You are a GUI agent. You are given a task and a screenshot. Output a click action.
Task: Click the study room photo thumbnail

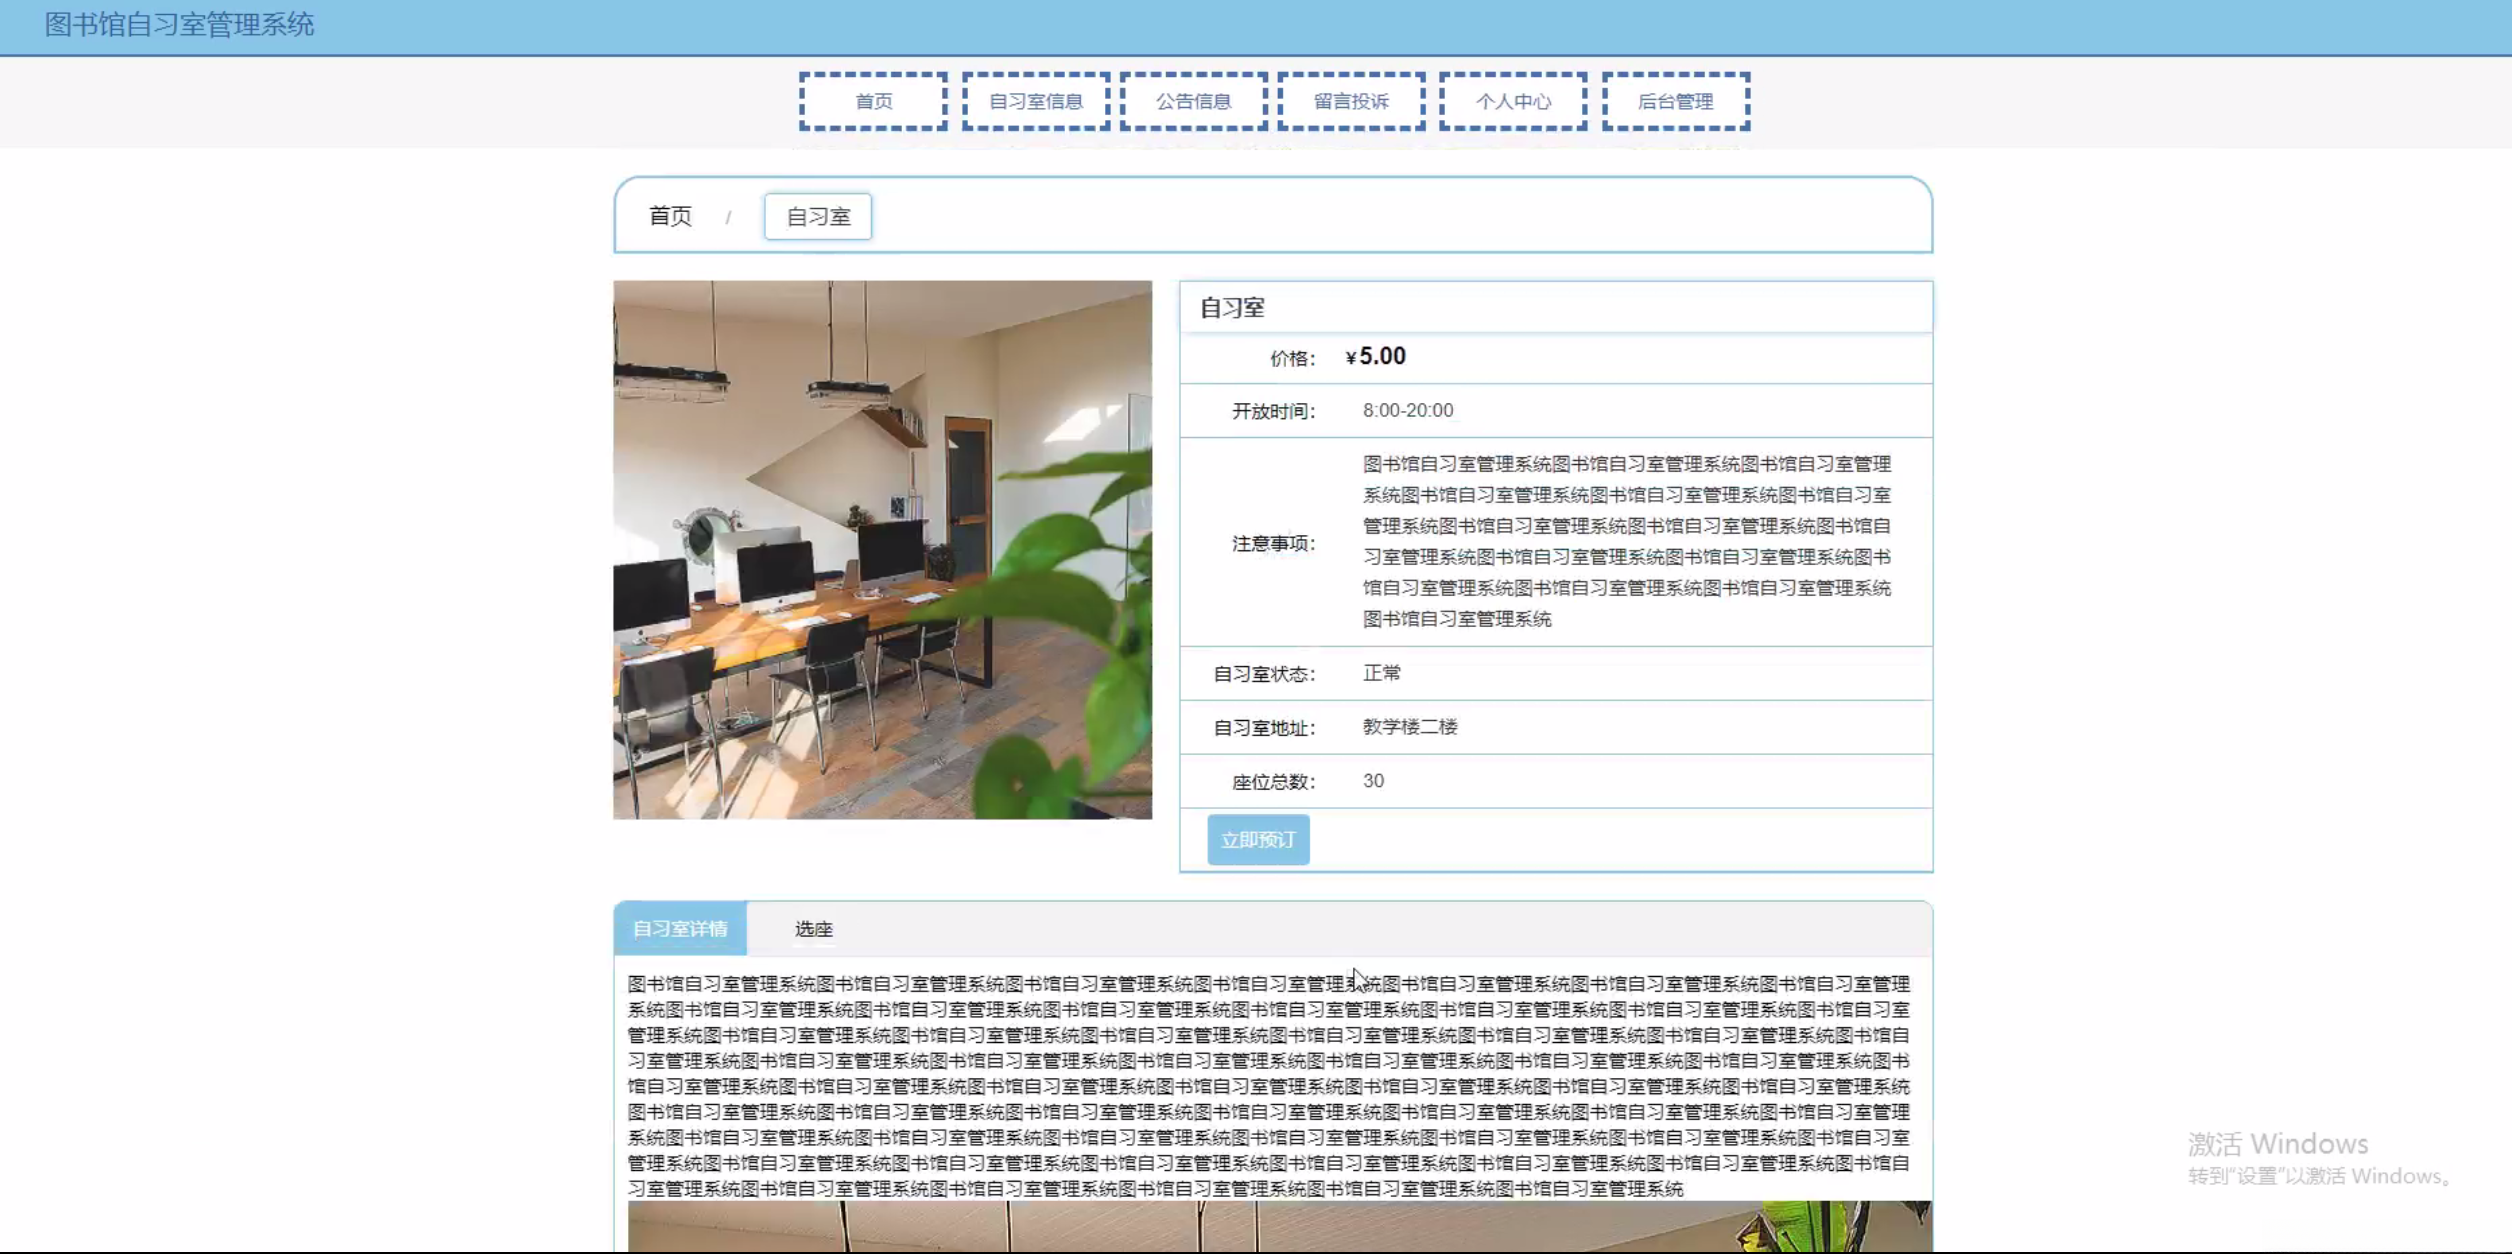tap(882, 549)
